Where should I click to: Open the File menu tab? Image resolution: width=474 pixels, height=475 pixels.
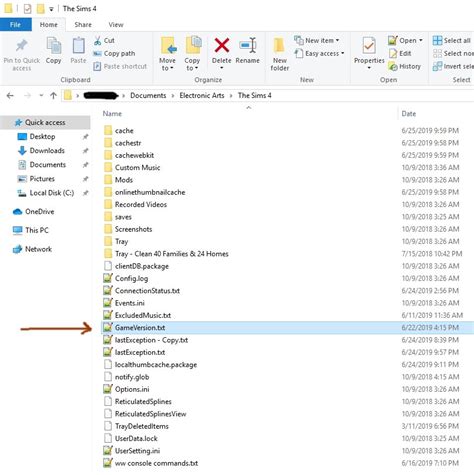click(16, 25)
